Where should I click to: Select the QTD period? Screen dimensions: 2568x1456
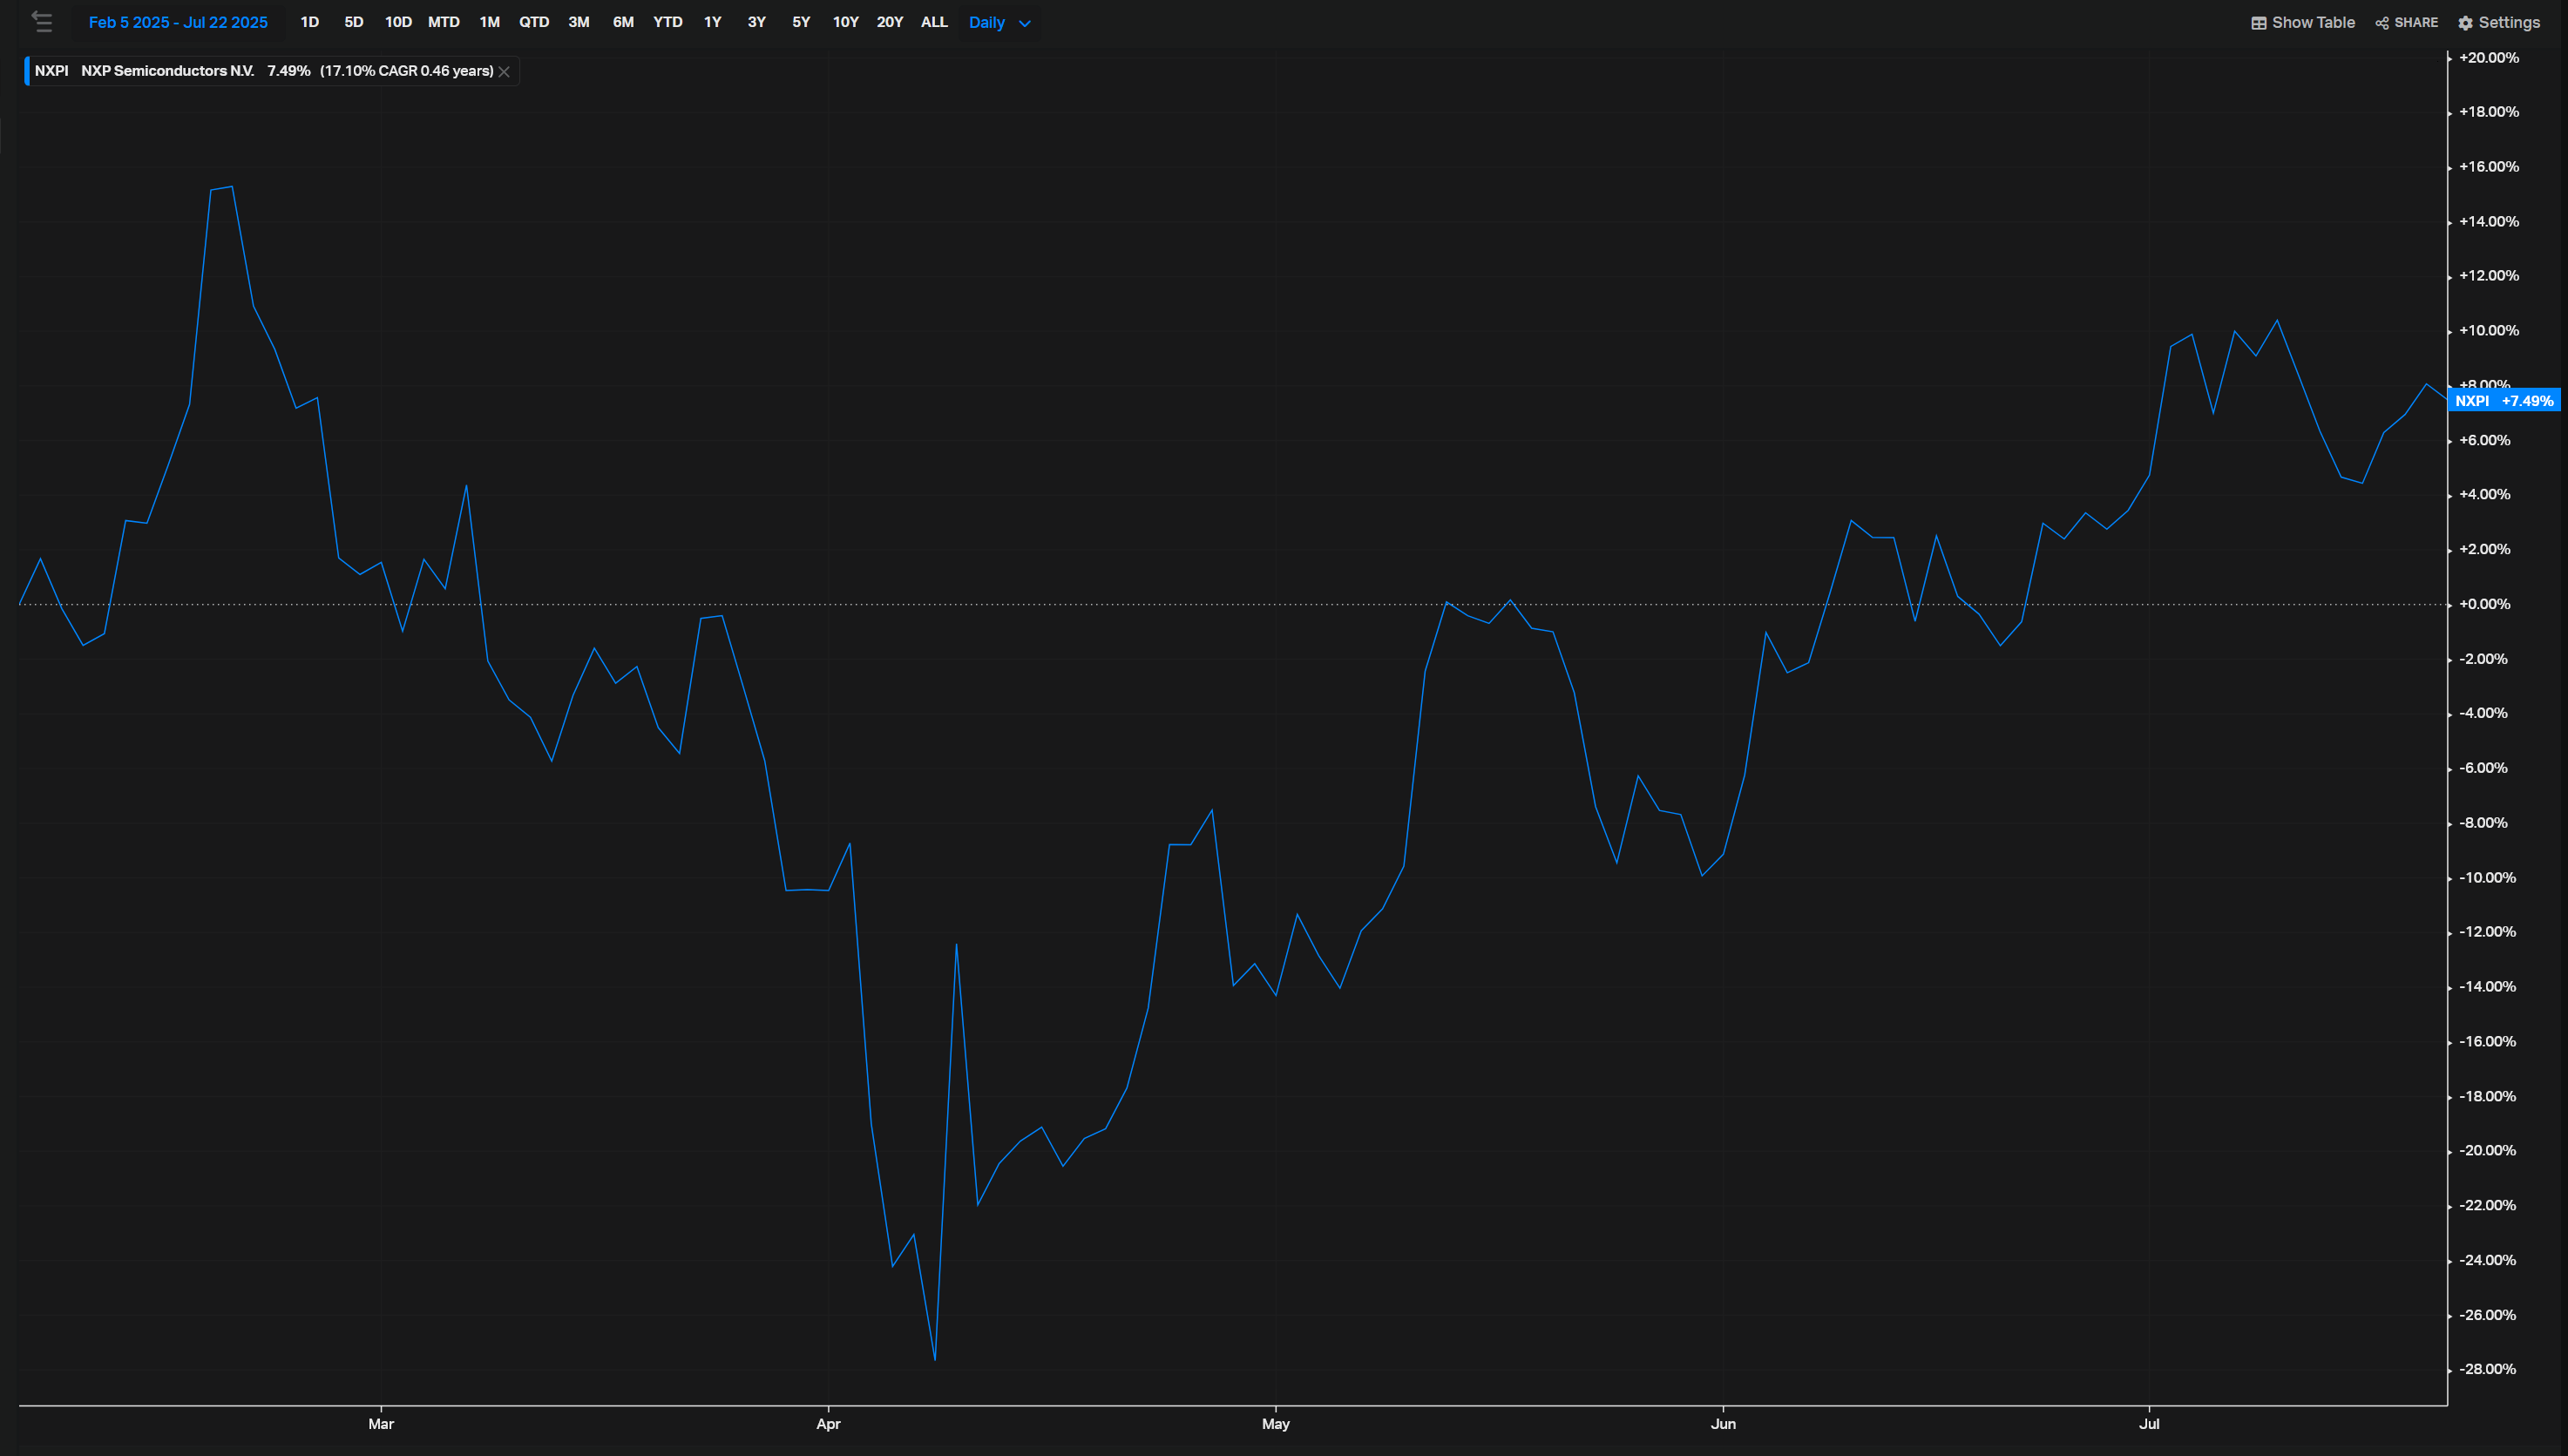click(535, 22)
